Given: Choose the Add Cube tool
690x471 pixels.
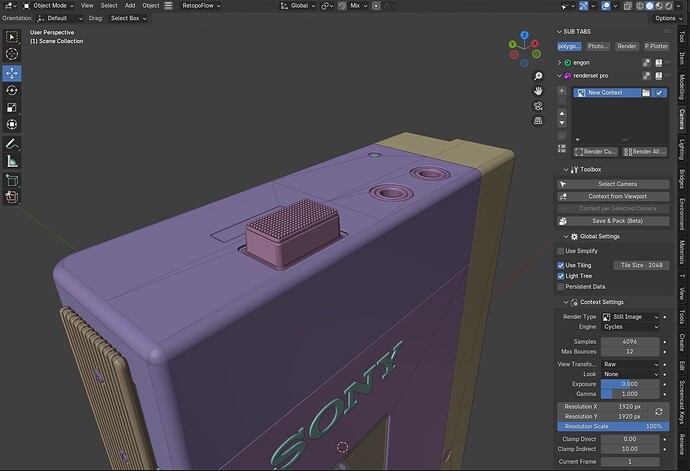Looking at the screenshot, I should [x=12, y=180].
